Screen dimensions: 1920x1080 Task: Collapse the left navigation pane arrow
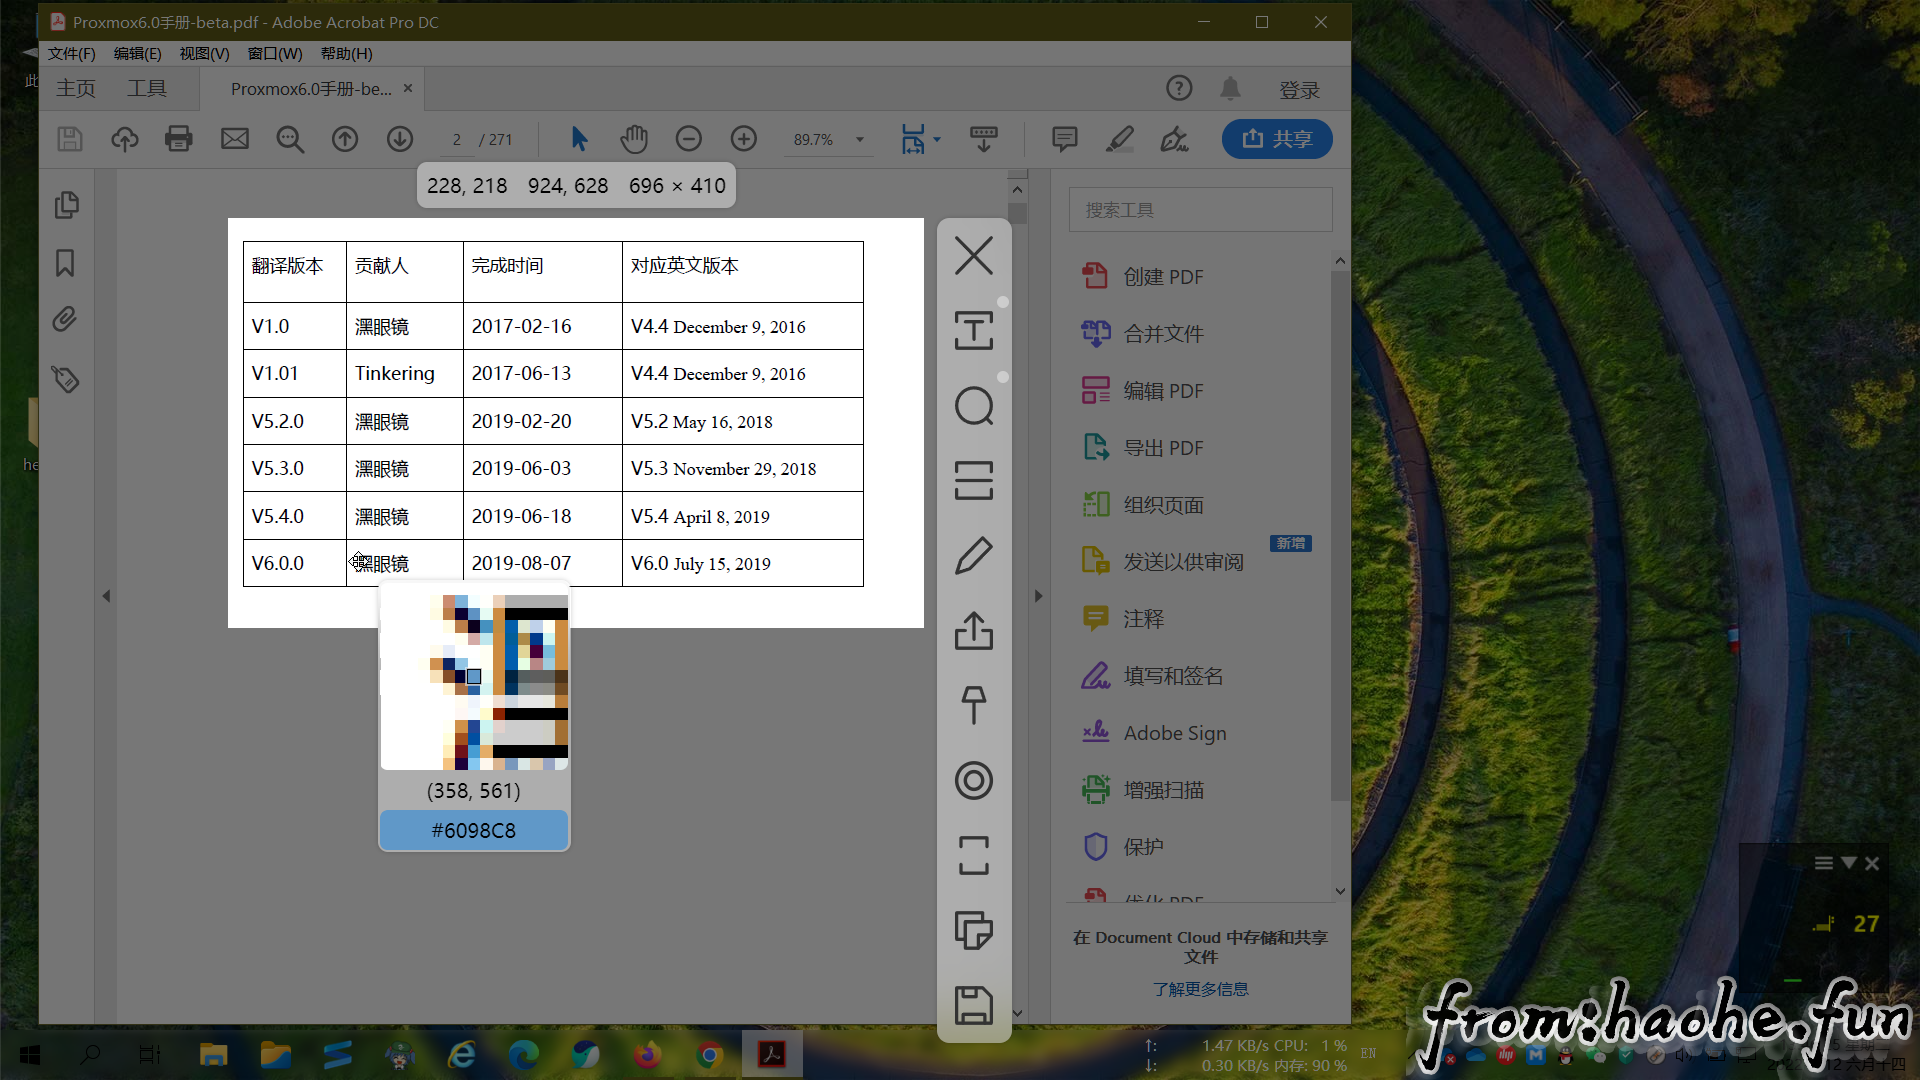click(106, 596)
